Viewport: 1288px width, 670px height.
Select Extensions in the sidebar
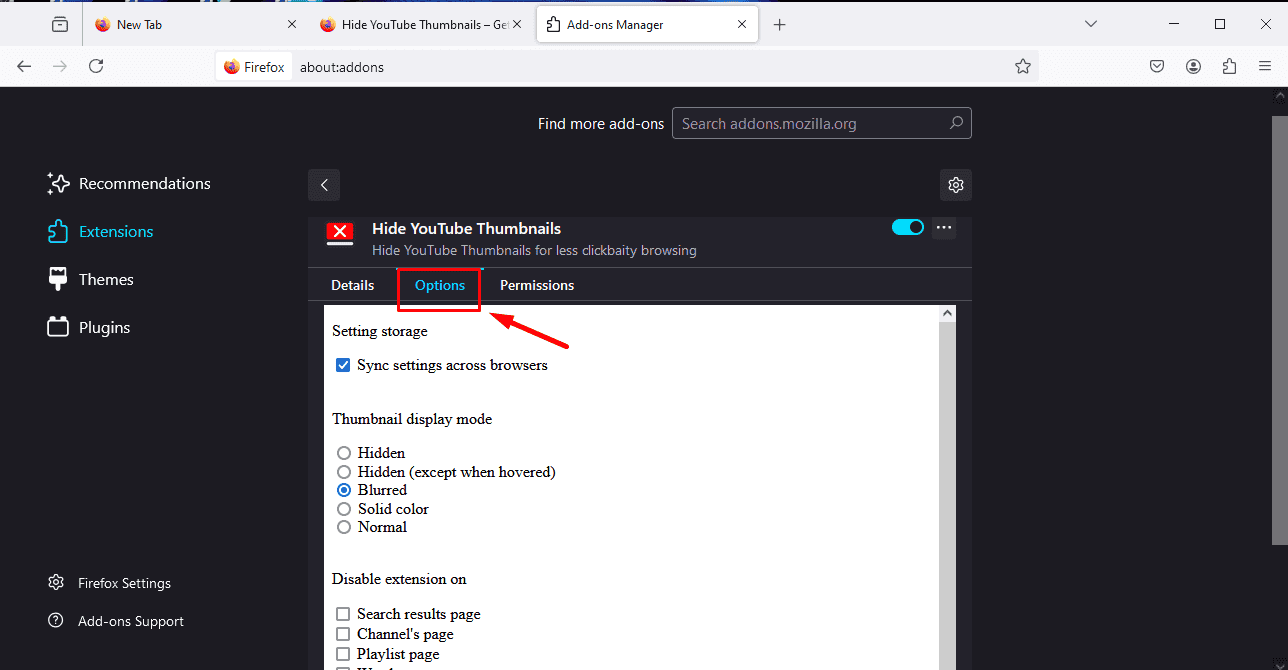pyautogui.click(x=100, y=232)
